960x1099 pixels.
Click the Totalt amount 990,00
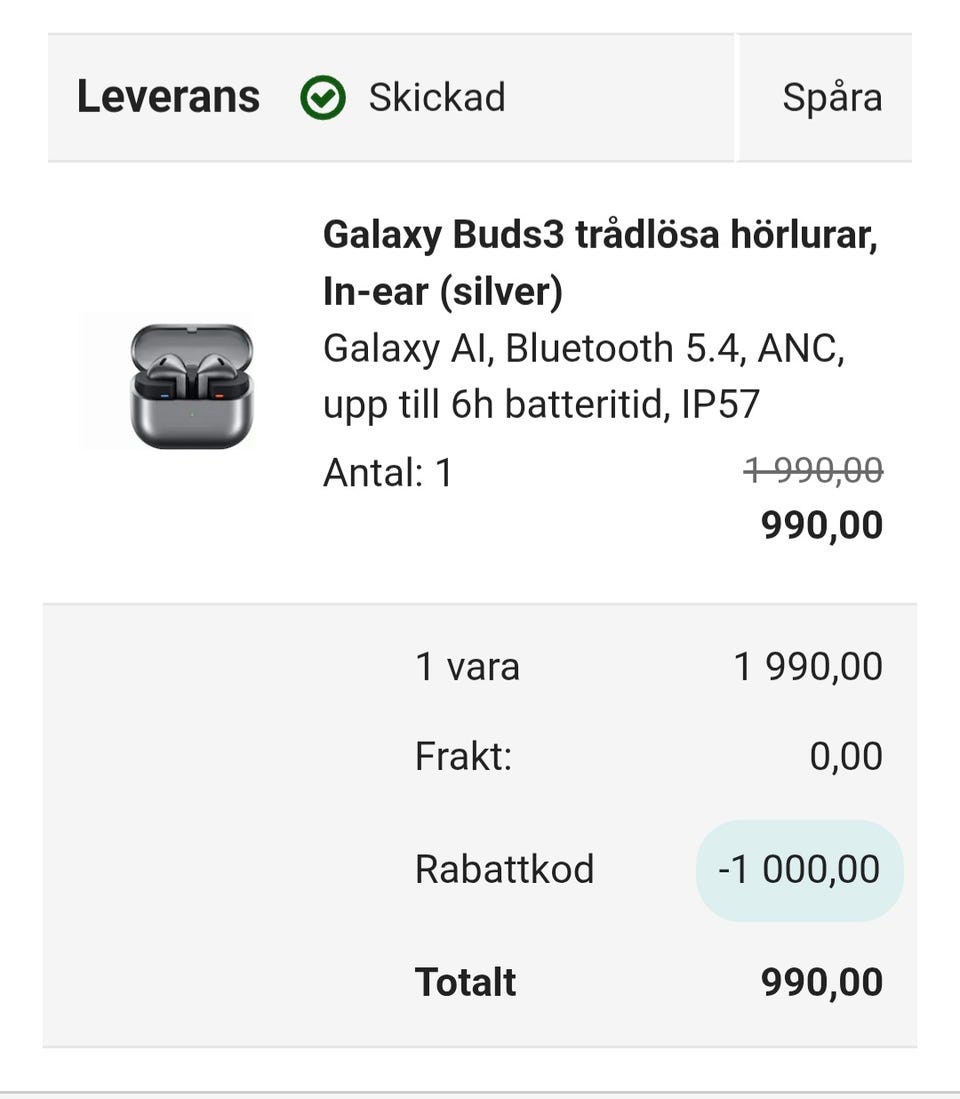pyautogui.click(x=821, y=982)
